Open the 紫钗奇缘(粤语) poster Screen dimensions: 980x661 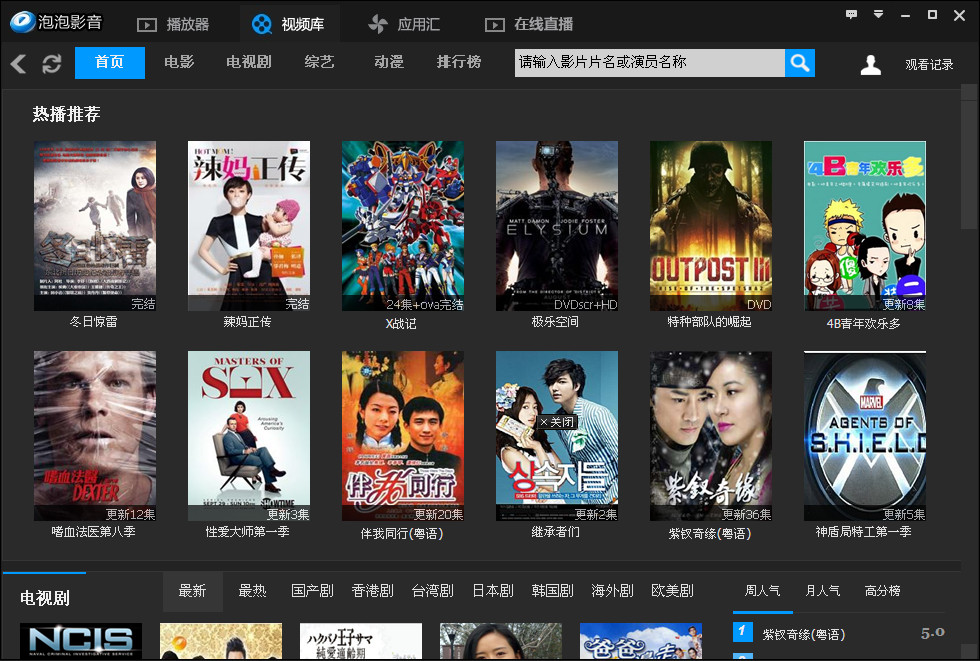(711, 435)
